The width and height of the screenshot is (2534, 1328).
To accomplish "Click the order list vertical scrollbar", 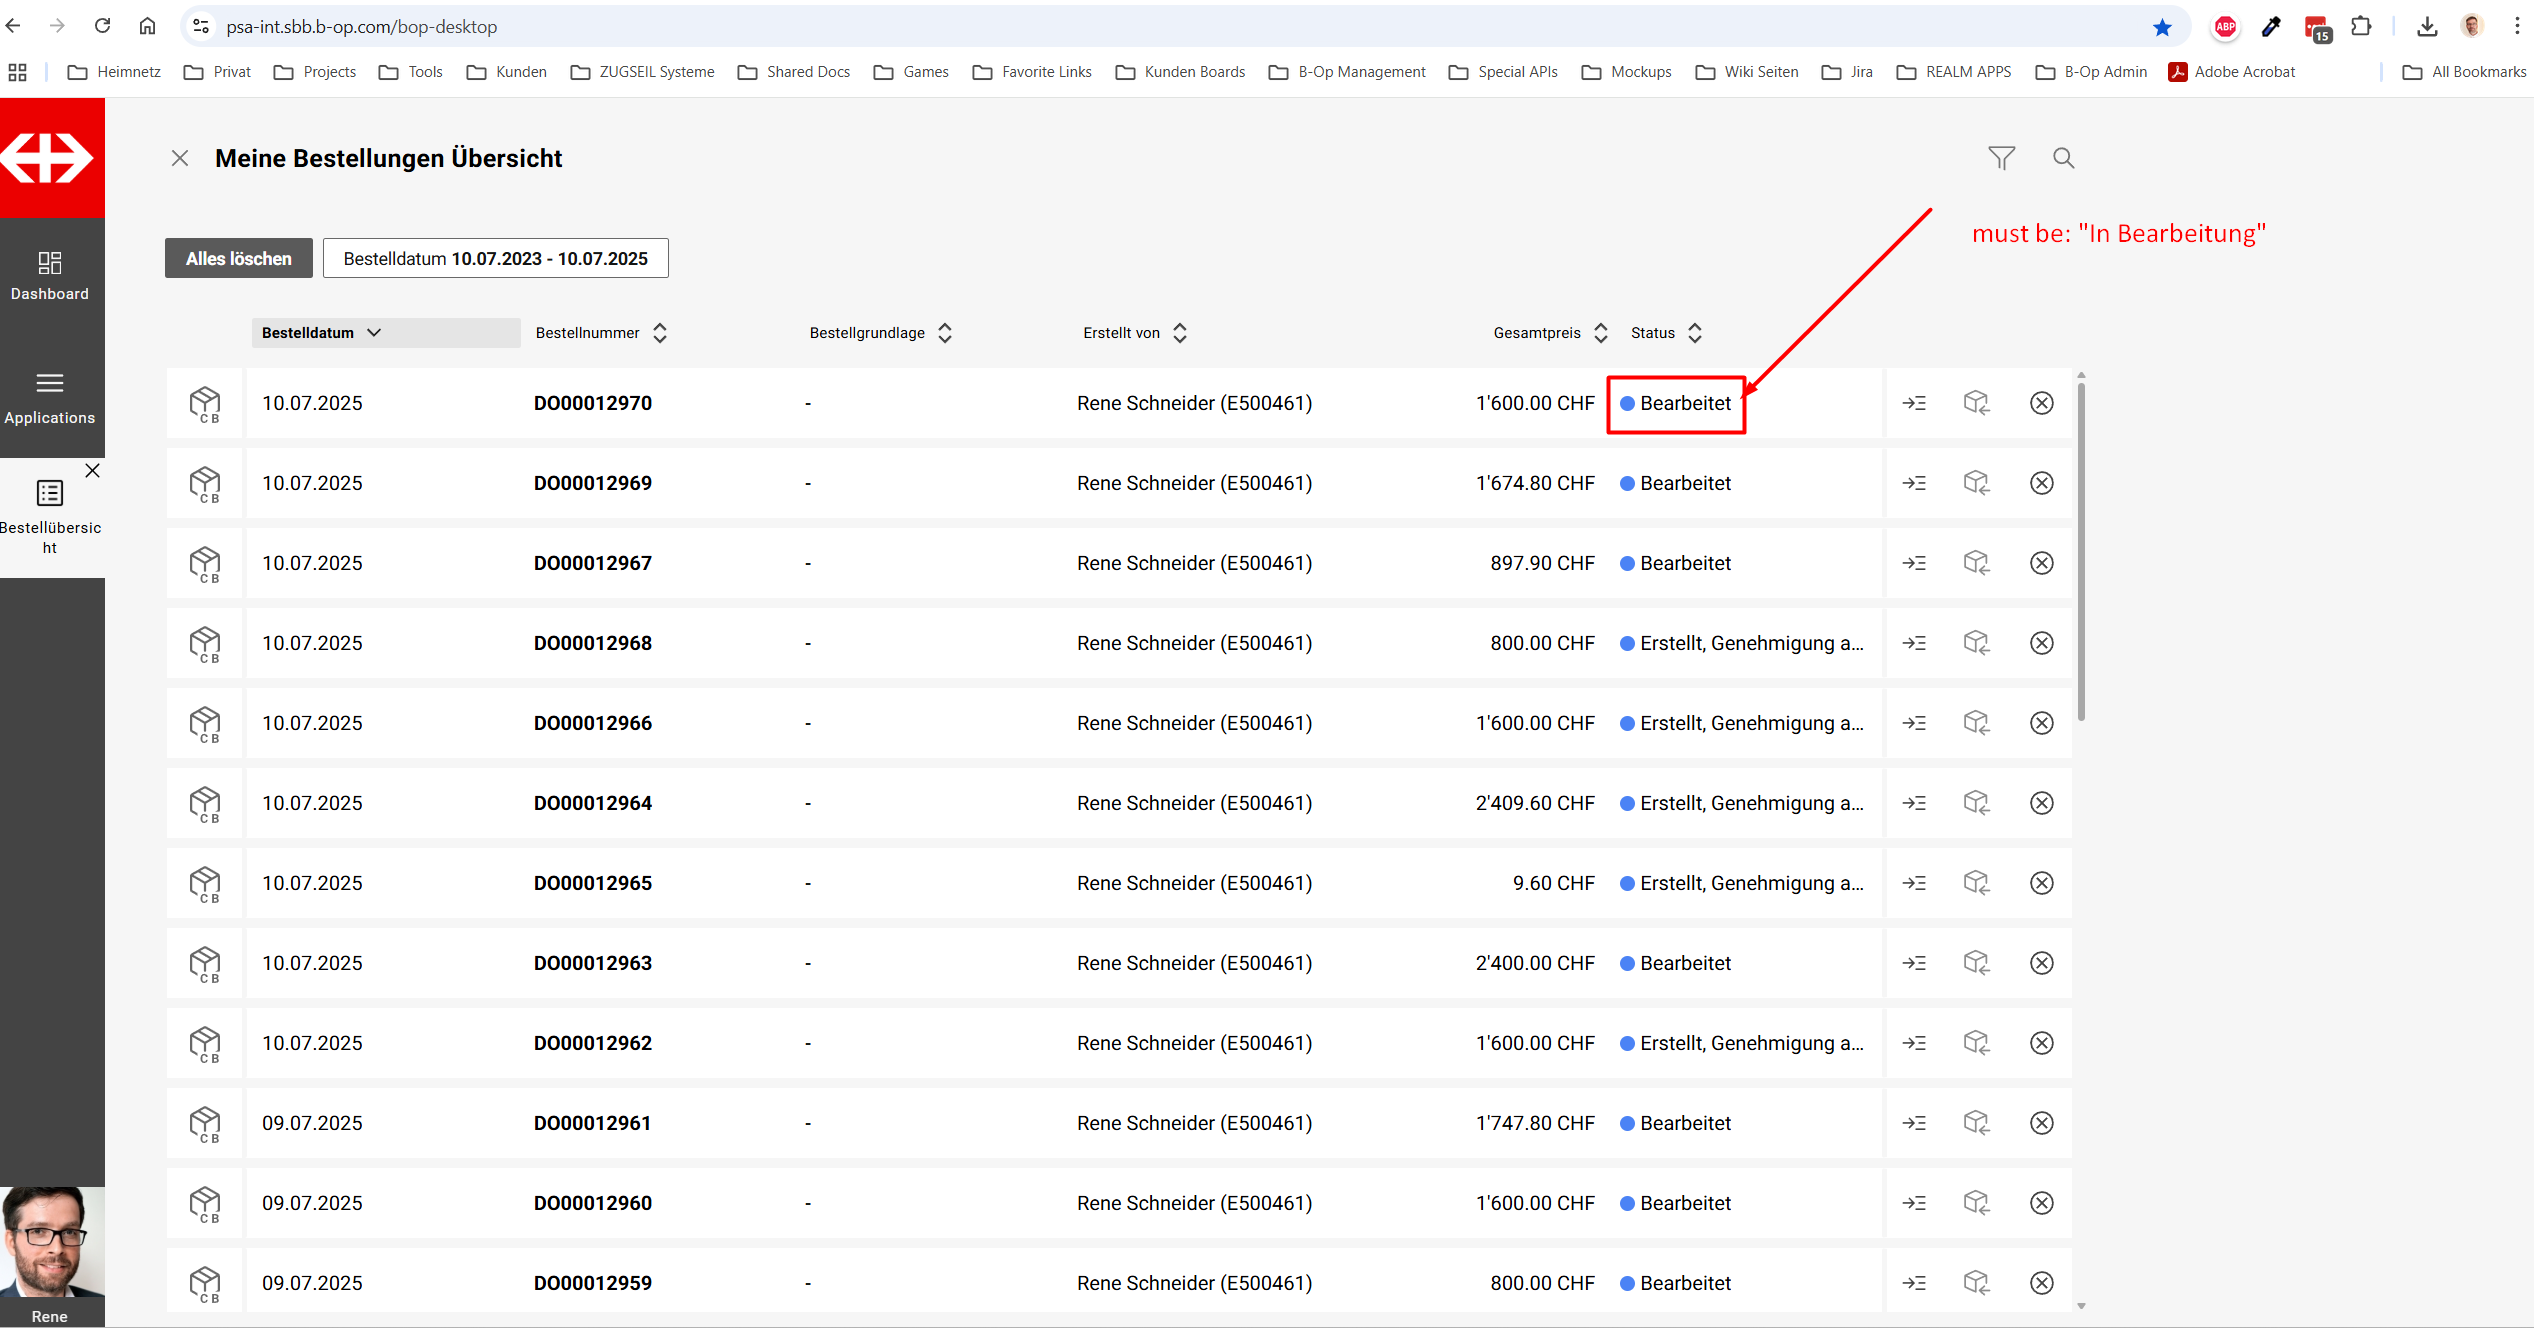I will pos(2081,550).
